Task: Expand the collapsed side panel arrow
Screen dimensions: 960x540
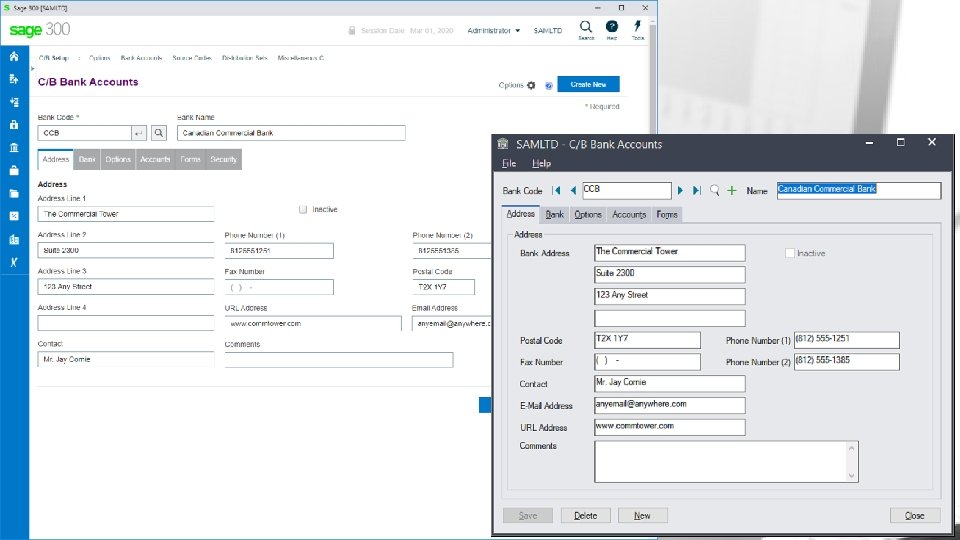Action: click(x=33, y=69)
